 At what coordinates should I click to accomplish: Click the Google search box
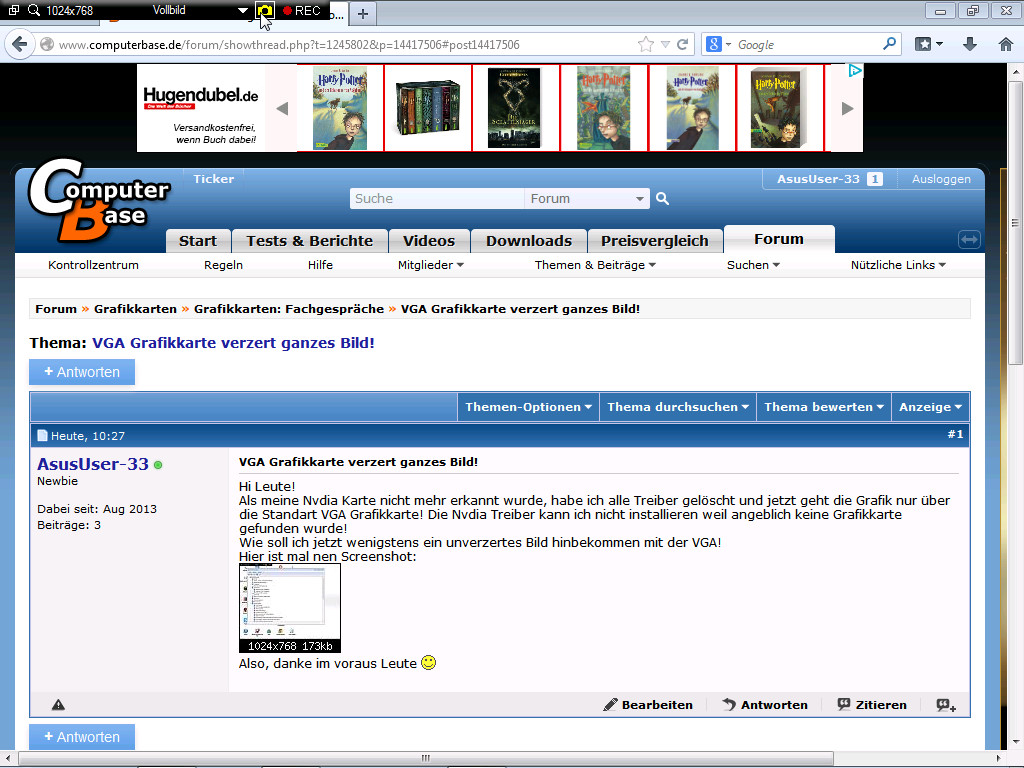(x=807, y=44)
